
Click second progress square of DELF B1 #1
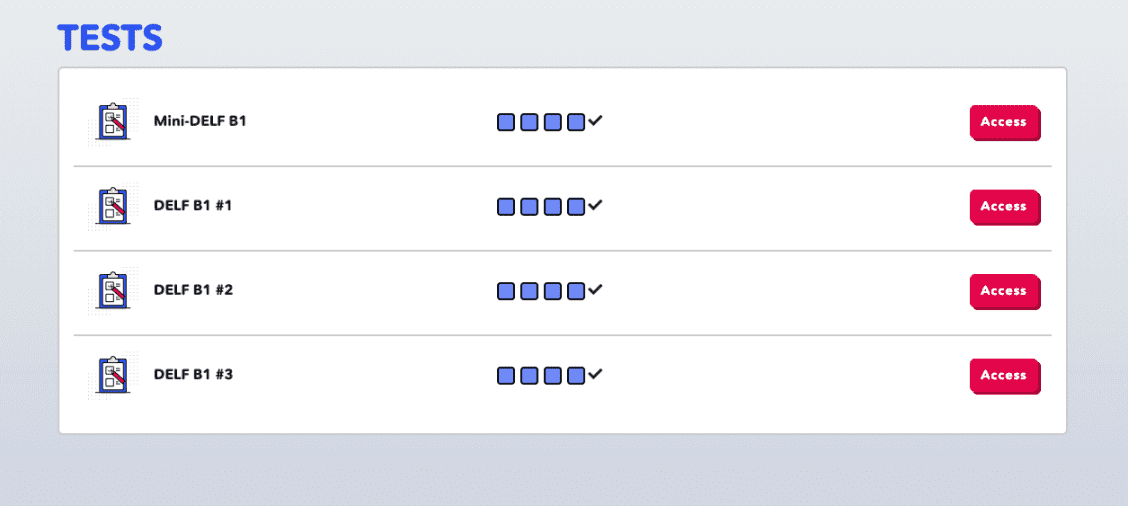point(529,207)
